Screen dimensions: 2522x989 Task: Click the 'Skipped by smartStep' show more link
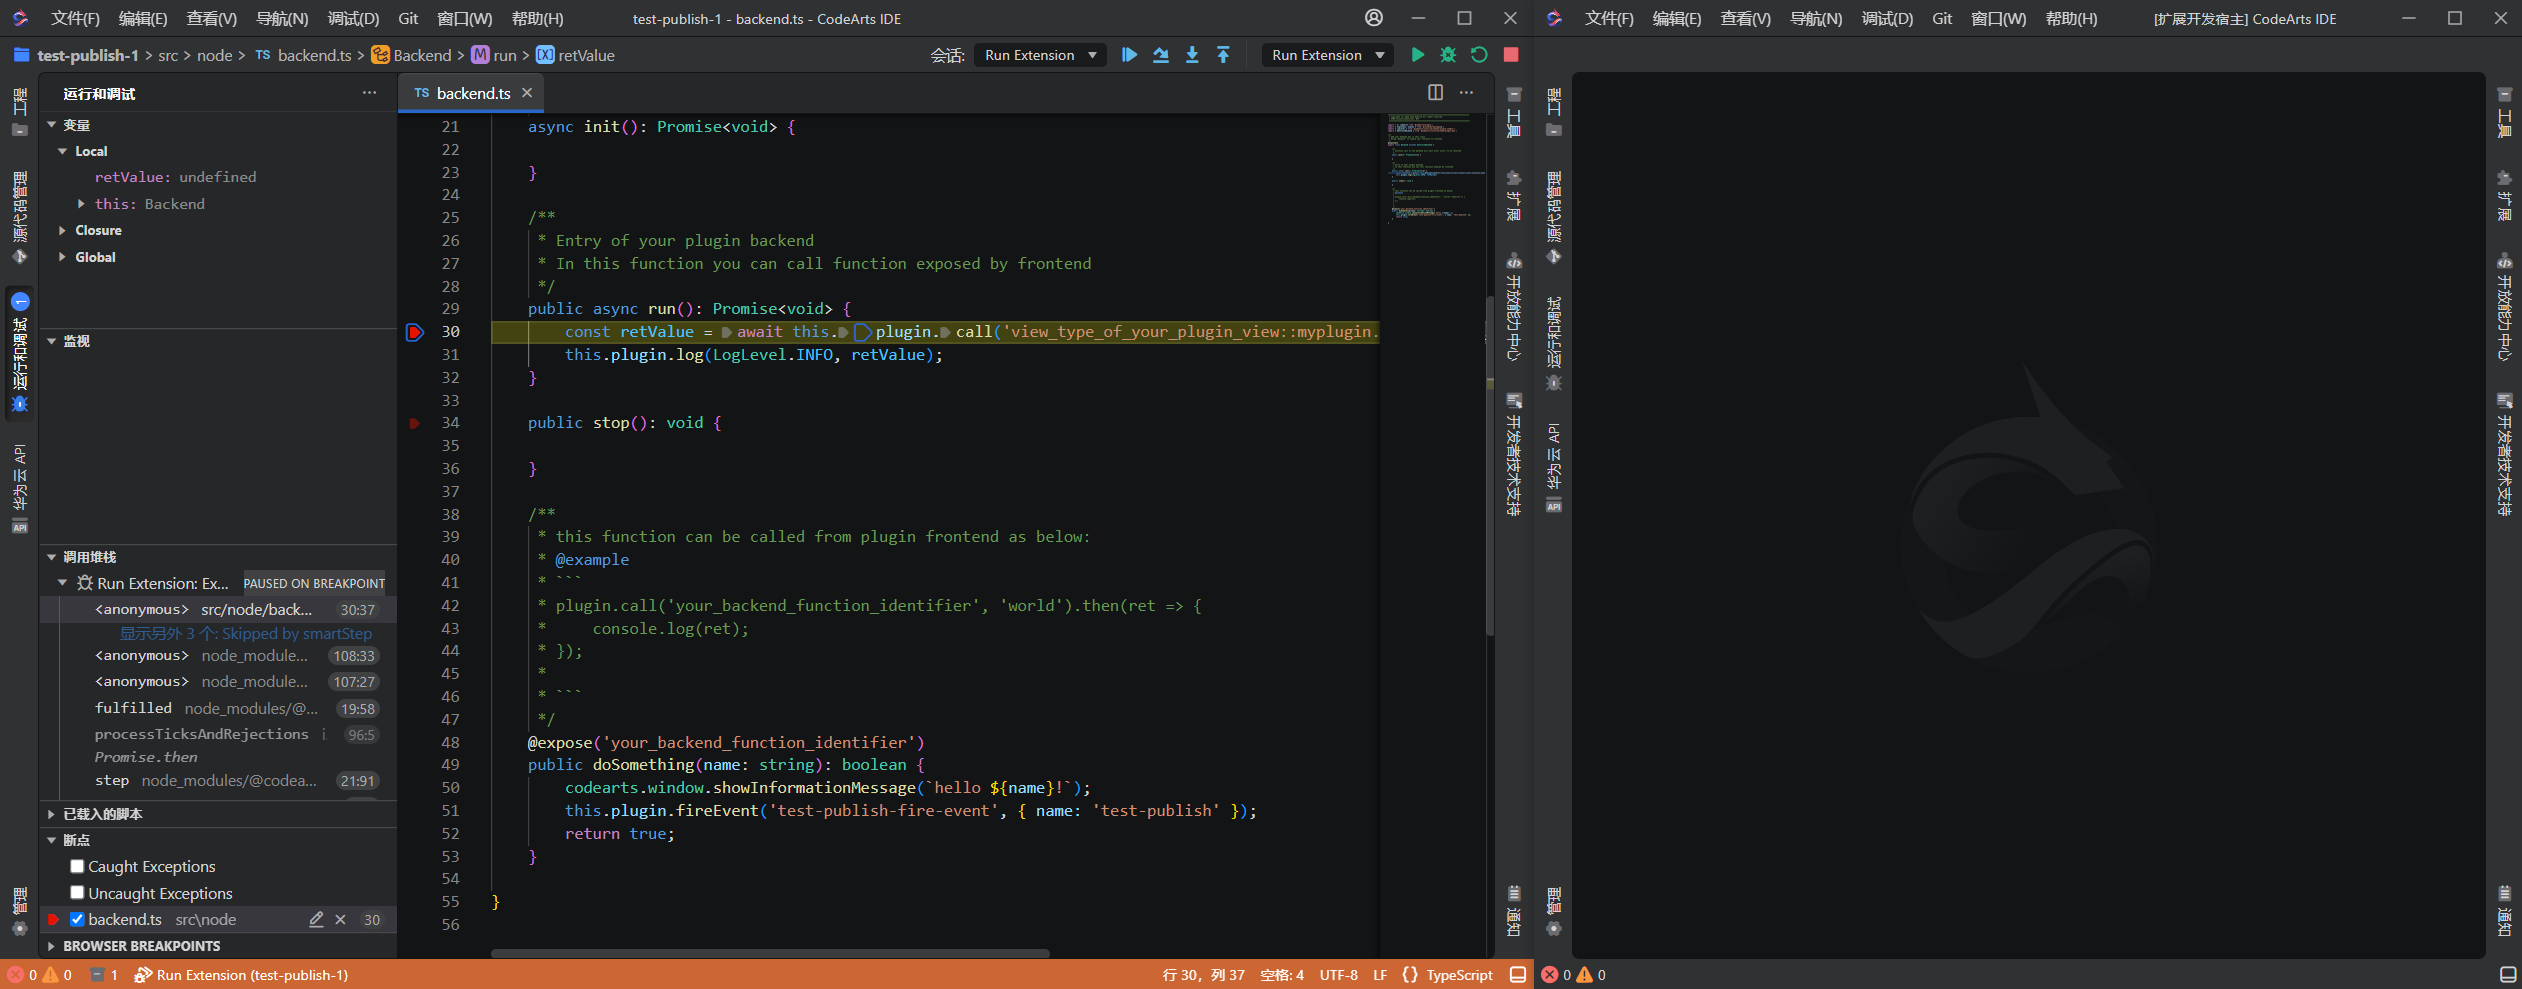(245, 633)
